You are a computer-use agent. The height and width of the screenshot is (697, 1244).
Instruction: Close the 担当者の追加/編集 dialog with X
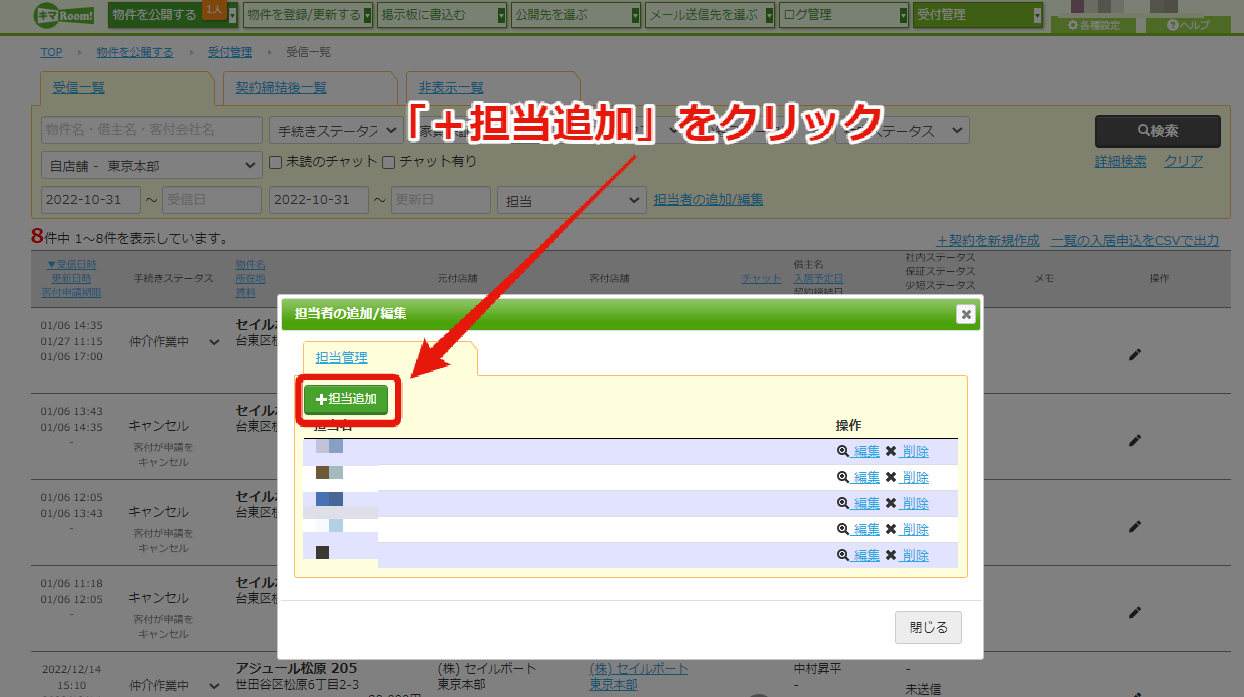965,314
